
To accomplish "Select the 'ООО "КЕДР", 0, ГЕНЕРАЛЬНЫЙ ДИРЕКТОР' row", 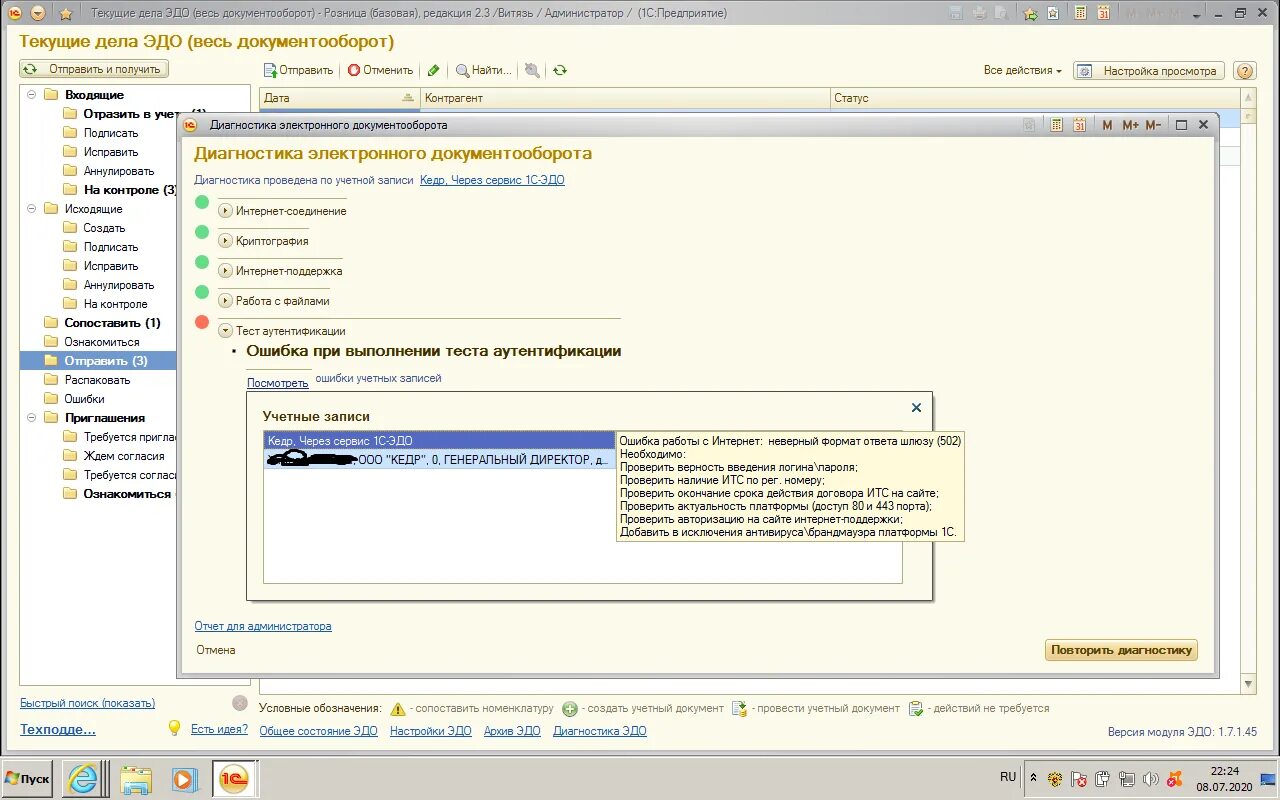I will [x=440, y=459].
